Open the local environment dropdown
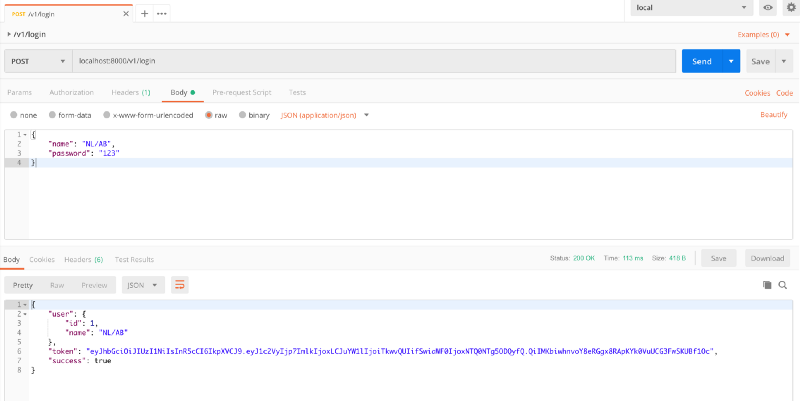Viewport: 800px width, 401px height. pyautogui.click(x=691, y=8)
